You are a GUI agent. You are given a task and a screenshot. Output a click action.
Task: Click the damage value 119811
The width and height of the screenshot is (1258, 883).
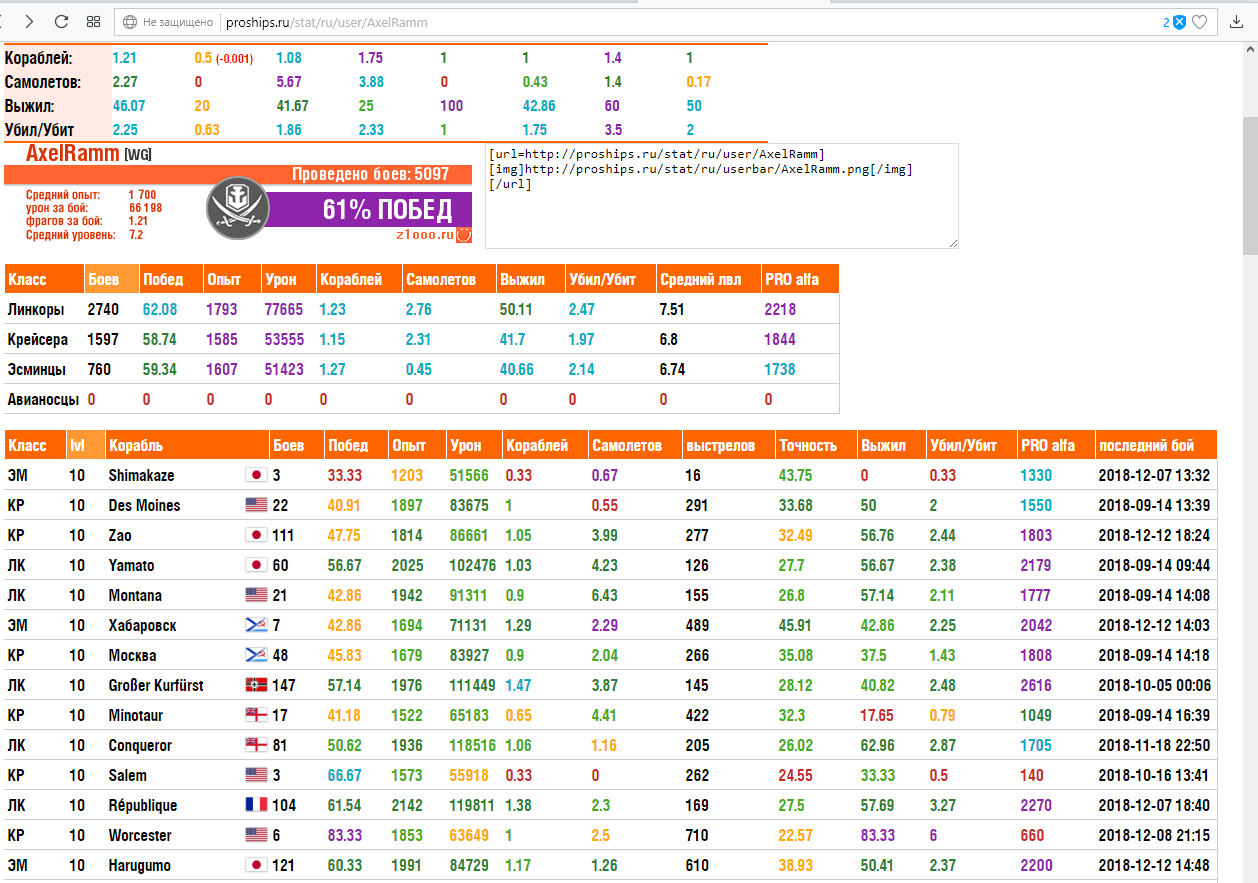point(473,805)
